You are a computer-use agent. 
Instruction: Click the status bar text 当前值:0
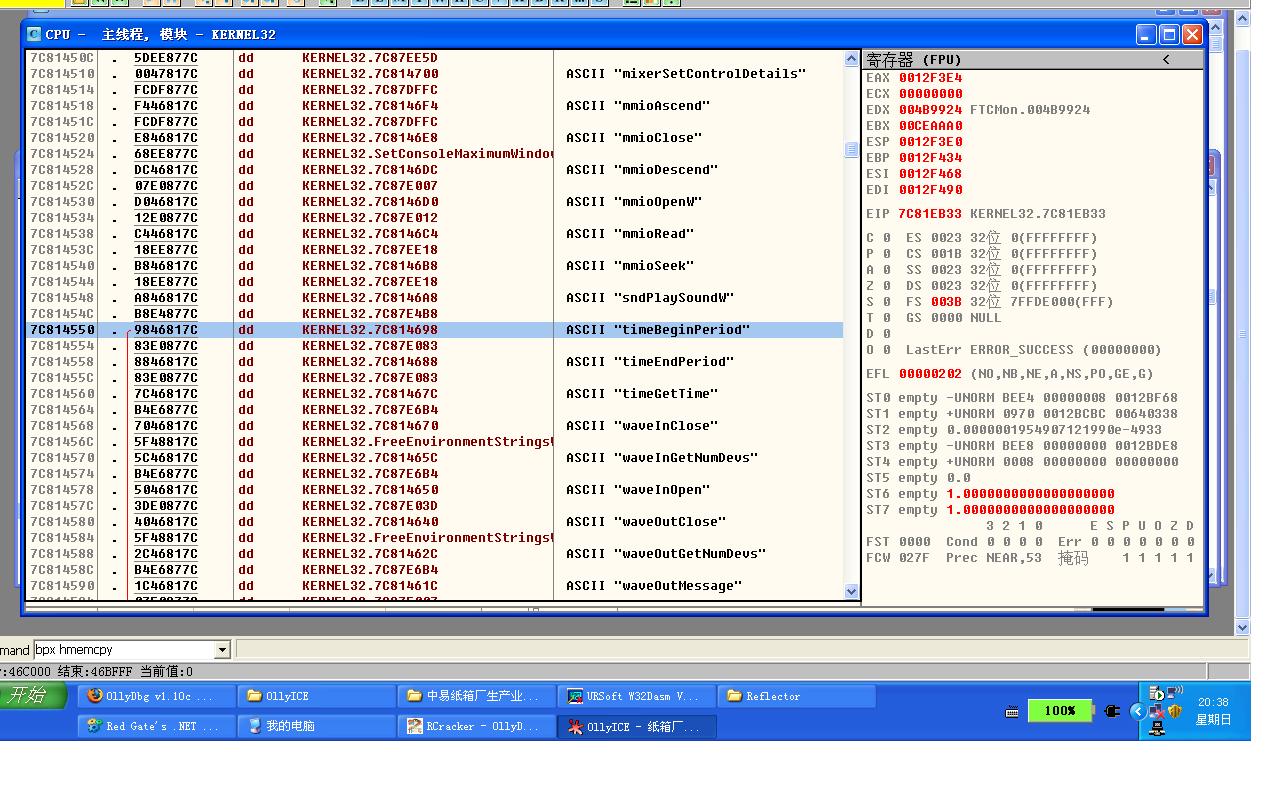(x=166, y=672)
